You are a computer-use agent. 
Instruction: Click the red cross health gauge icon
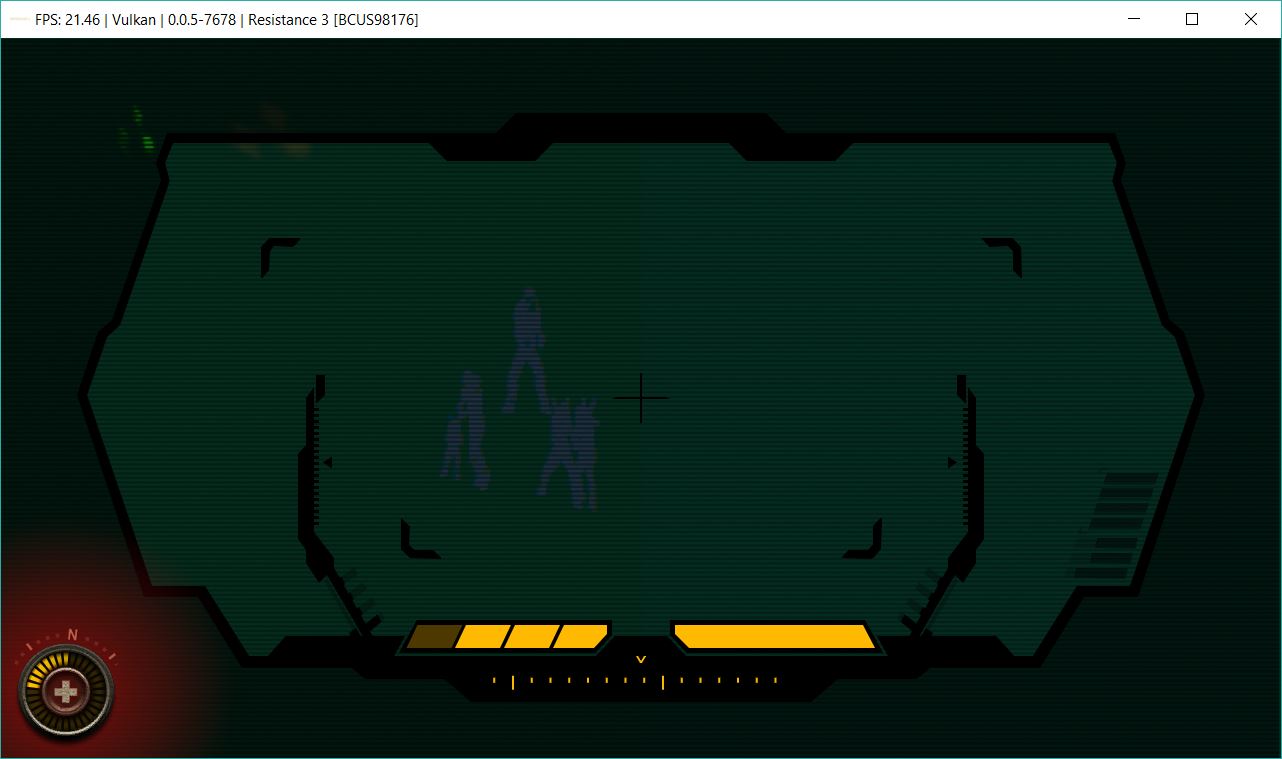coord(66,691)
